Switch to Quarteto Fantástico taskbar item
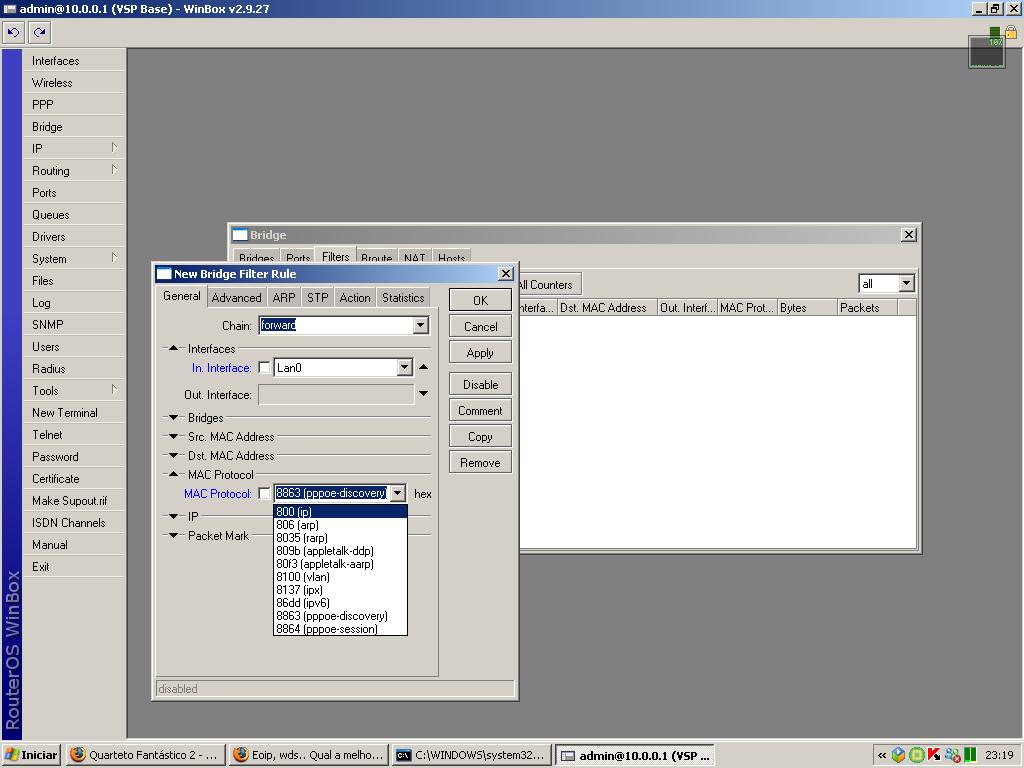 pos(146,755)
